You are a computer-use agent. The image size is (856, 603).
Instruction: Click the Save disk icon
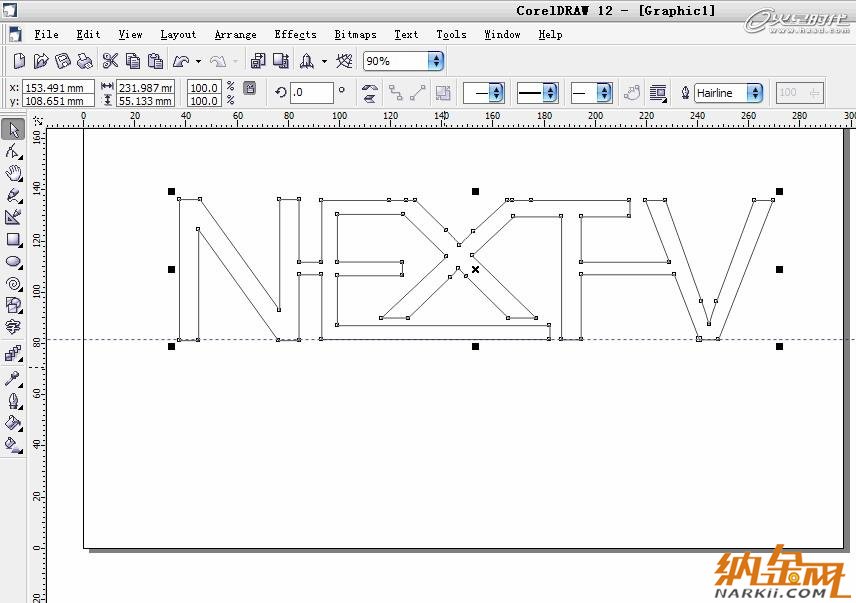[63, 61]
